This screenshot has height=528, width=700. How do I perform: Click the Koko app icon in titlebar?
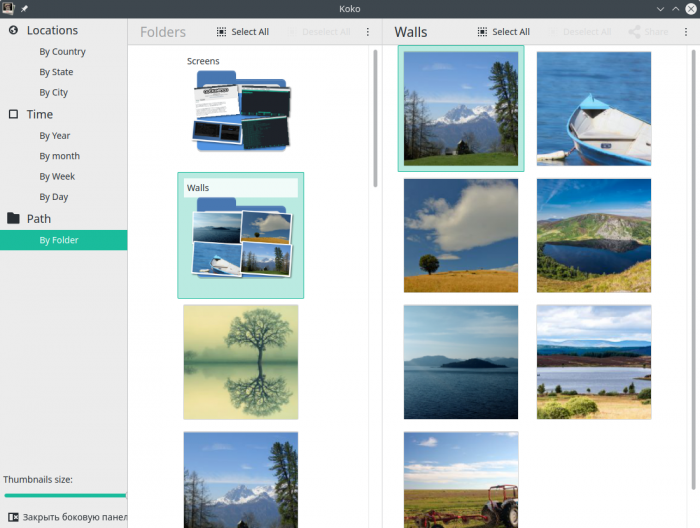[8, 8]
